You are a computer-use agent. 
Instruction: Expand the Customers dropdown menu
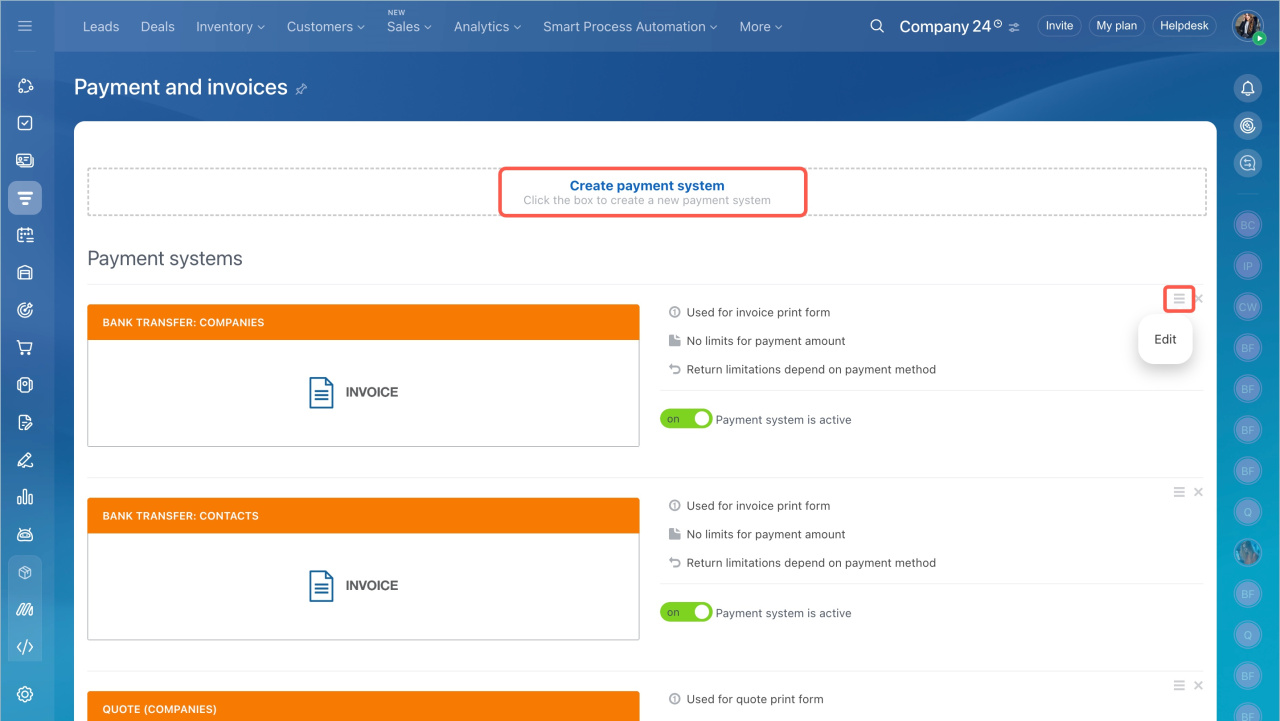[x=325, y=27]
